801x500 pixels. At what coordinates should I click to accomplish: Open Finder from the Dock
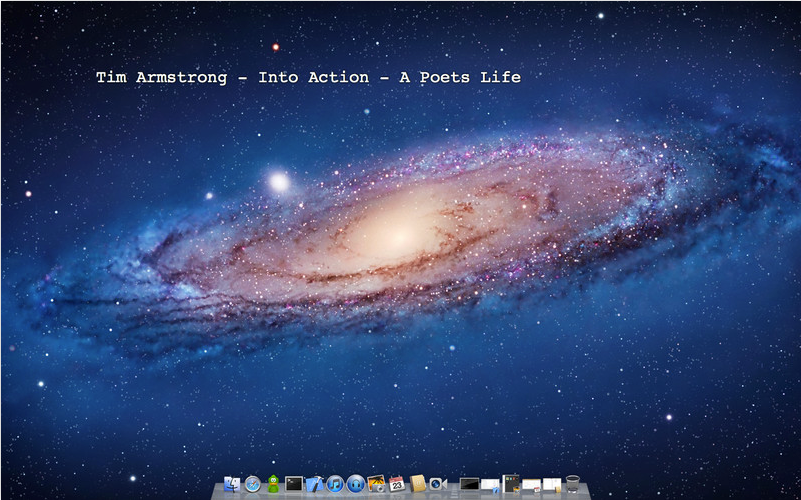(x=232, y=484)
